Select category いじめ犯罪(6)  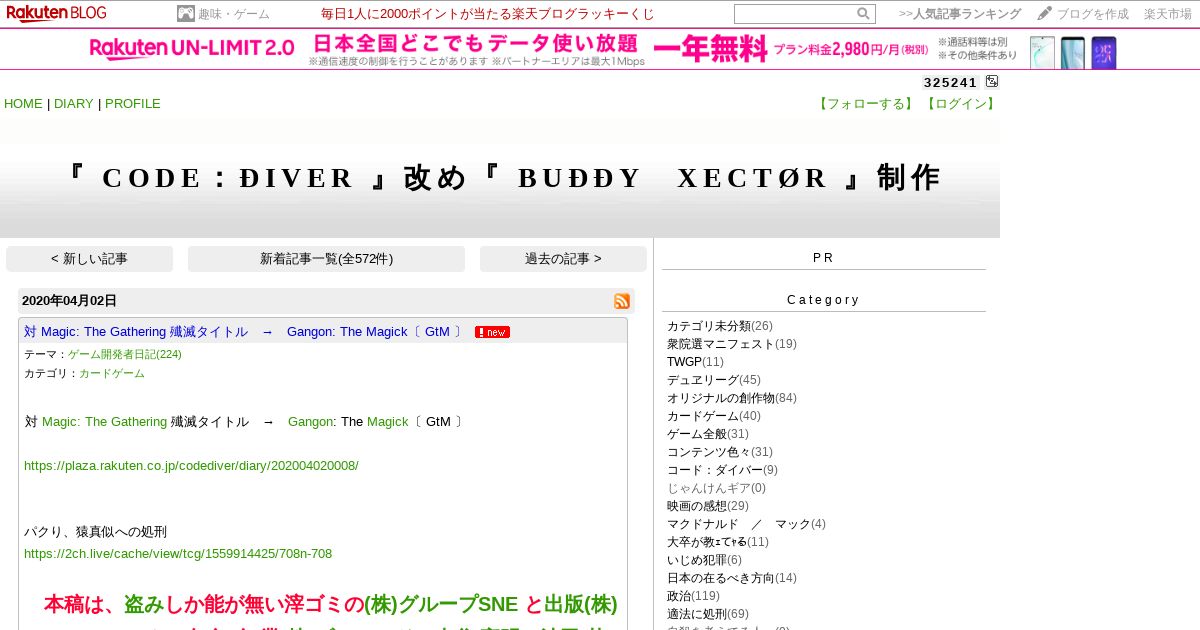705,560
